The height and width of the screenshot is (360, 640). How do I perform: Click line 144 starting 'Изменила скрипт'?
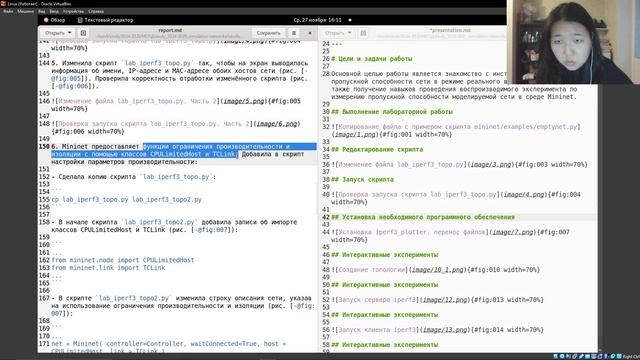[180, 74]
